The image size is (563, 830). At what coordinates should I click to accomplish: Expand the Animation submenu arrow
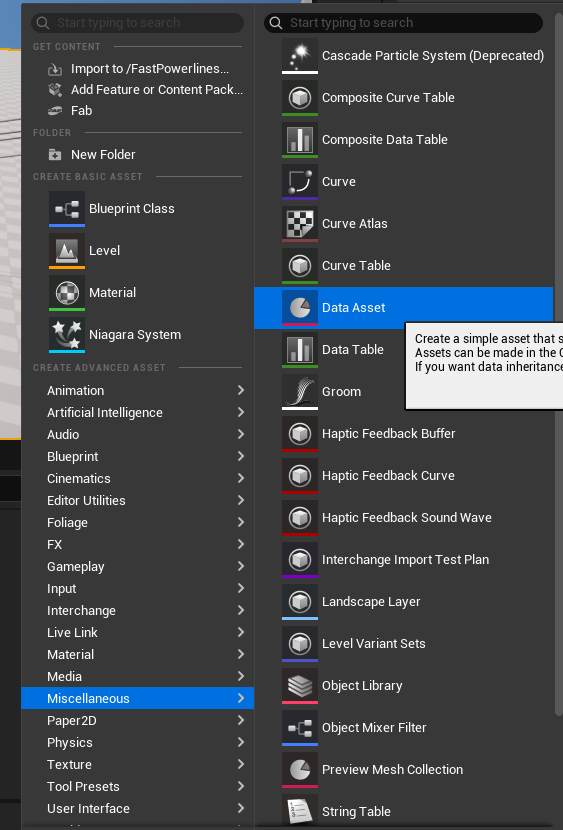tap(241, 390)
